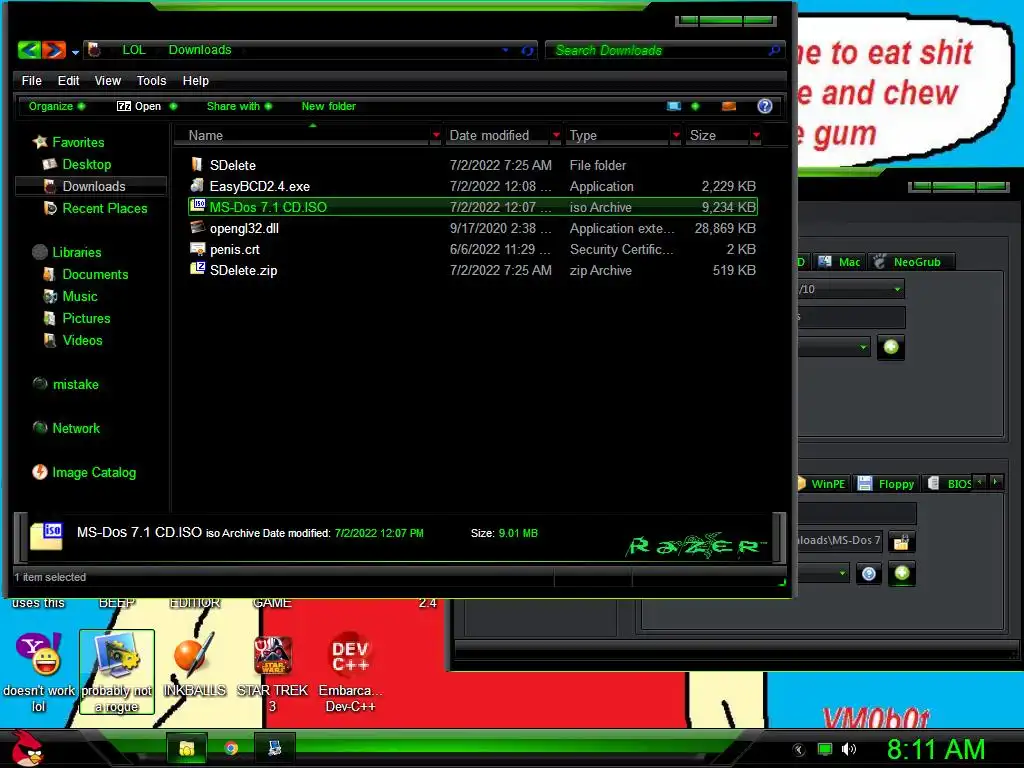The image size is (1024, 768).
Task: Switch to the Mac tab in EasyBCD
Action: [840, 262]
